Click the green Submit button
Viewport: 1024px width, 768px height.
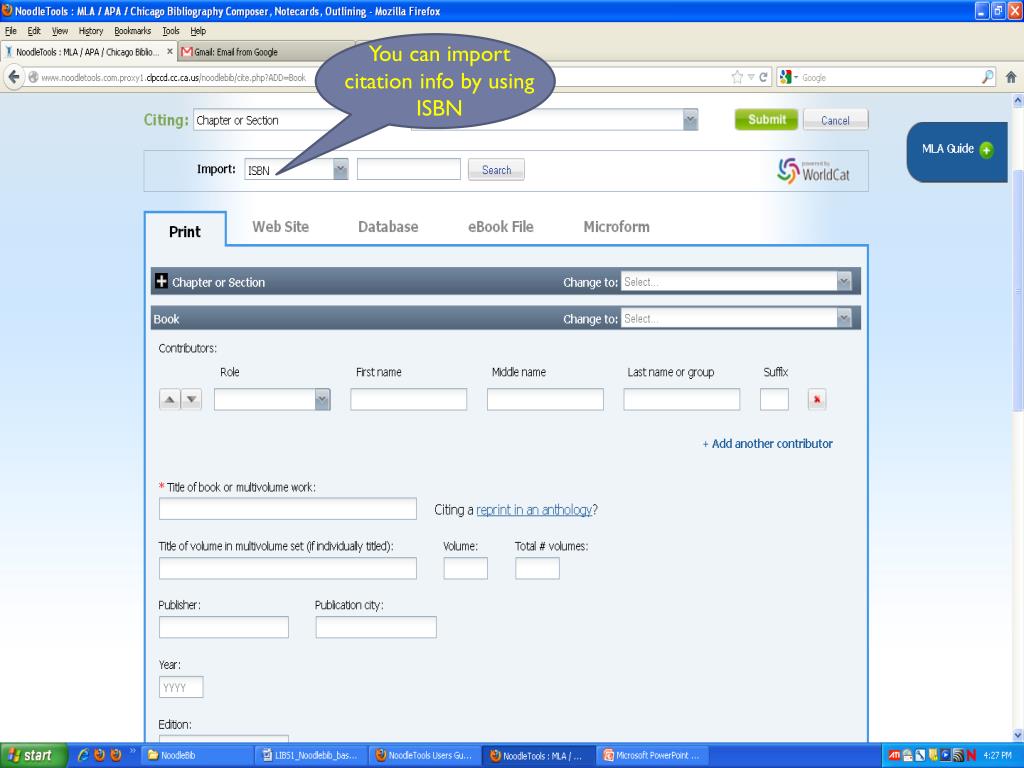point(767,120)
